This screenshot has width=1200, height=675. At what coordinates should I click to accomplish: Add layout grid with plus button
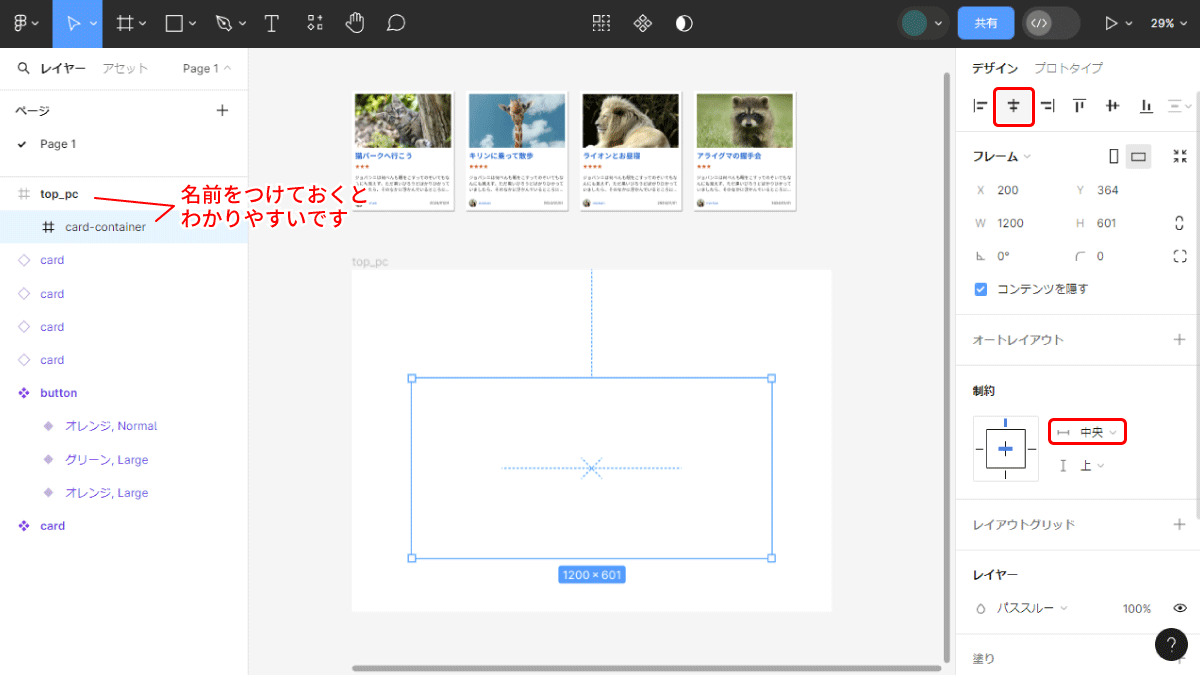(1180, 524)
